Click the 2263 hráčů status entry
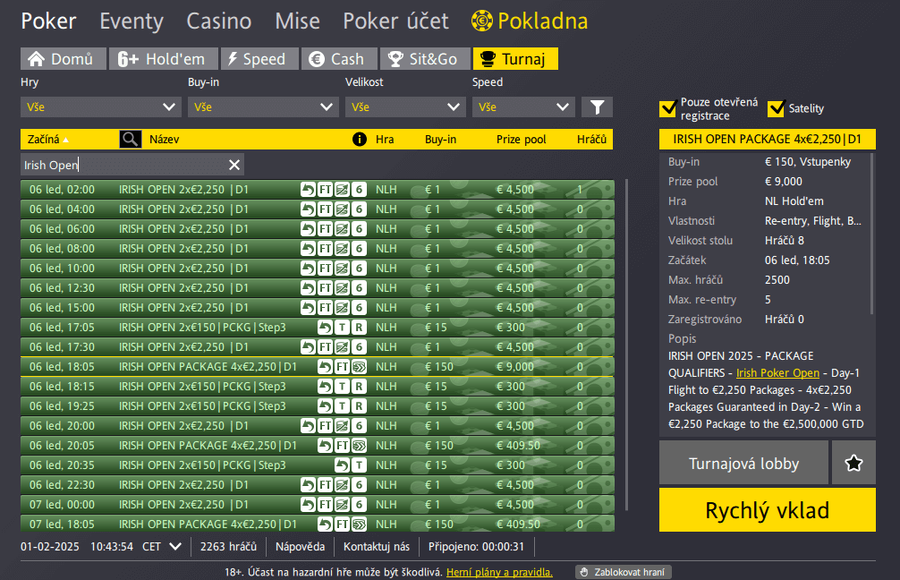 click(x=228, y=546)
